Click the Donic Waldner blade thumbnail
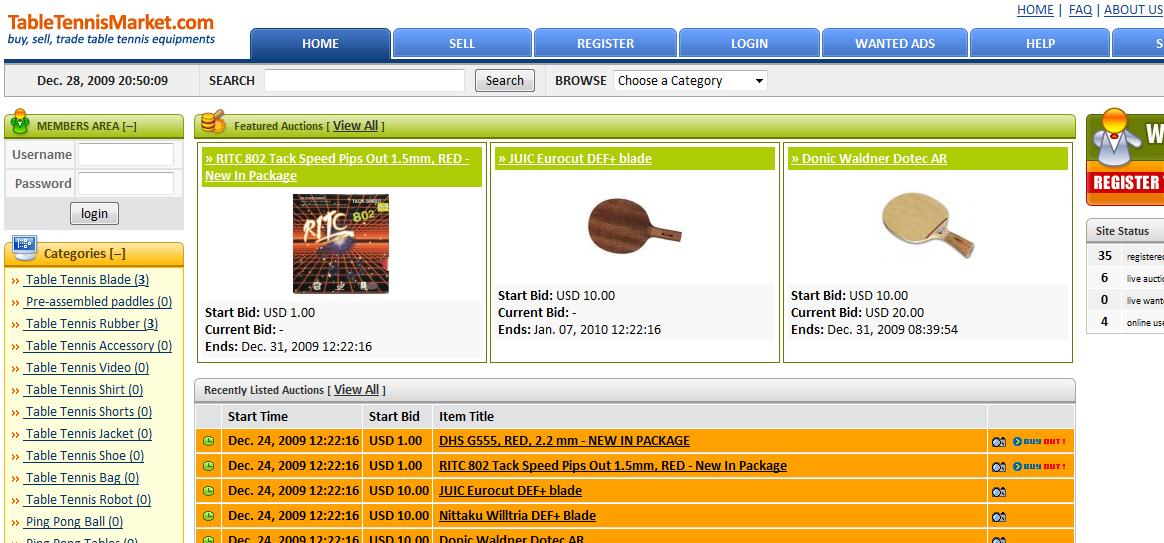This screenshot has height=543, width=1164. (x=928, y=225)
